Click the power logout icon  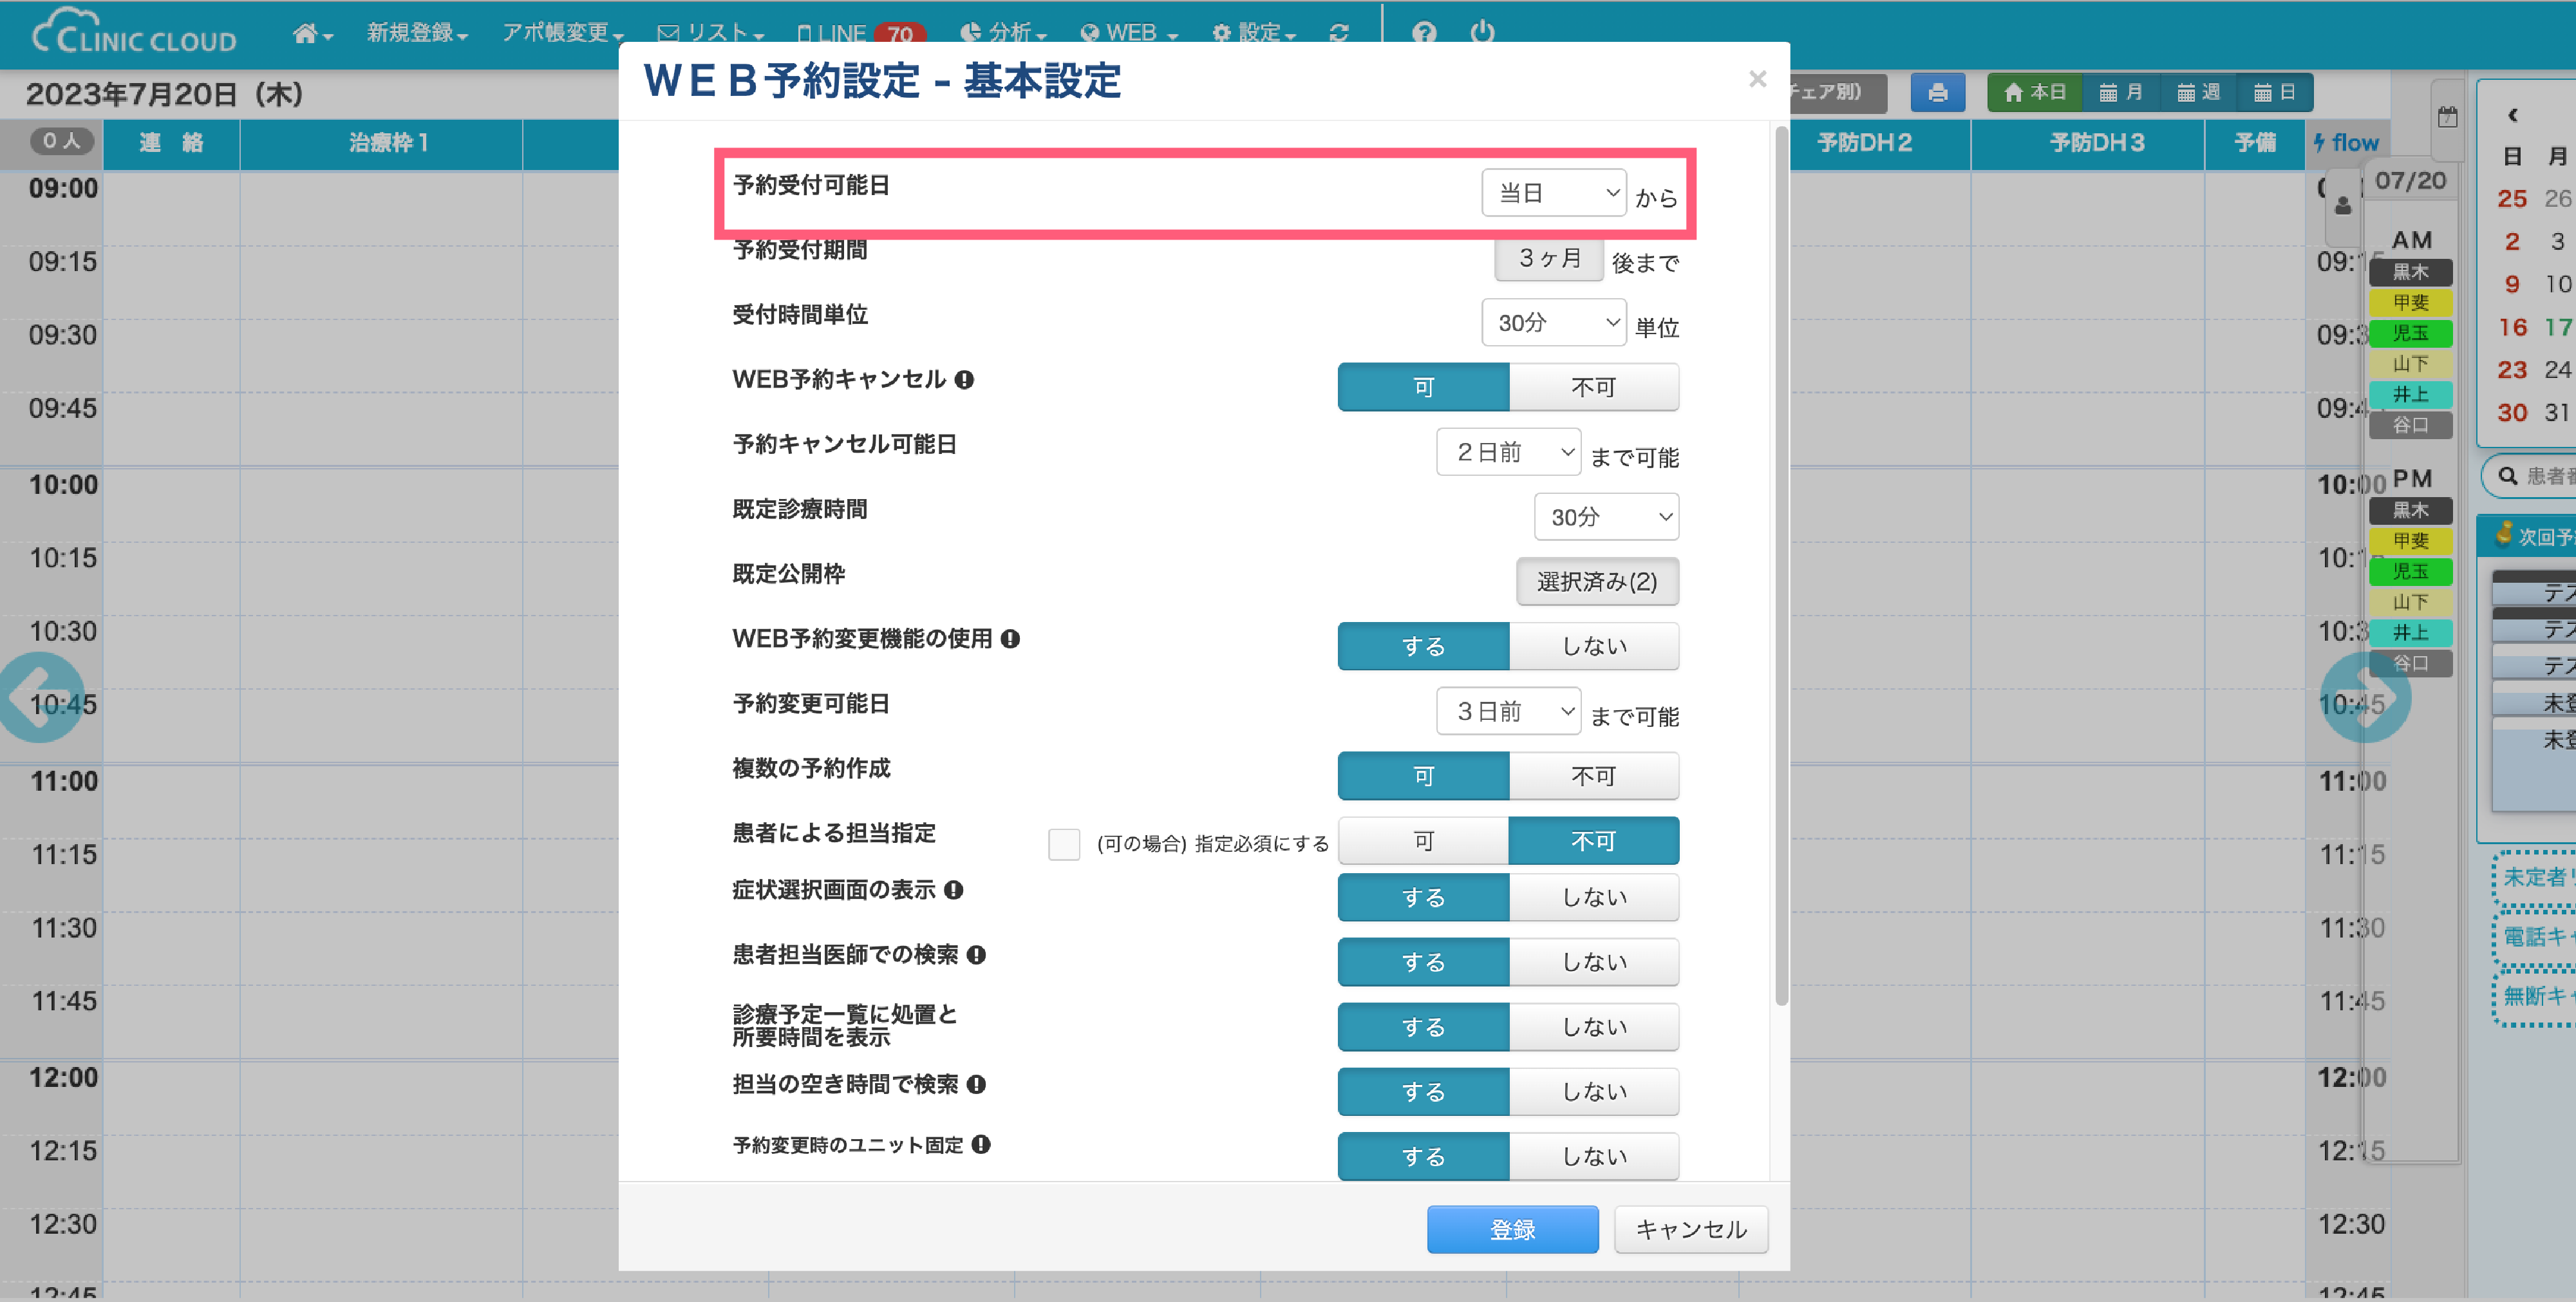[1482, 33]
